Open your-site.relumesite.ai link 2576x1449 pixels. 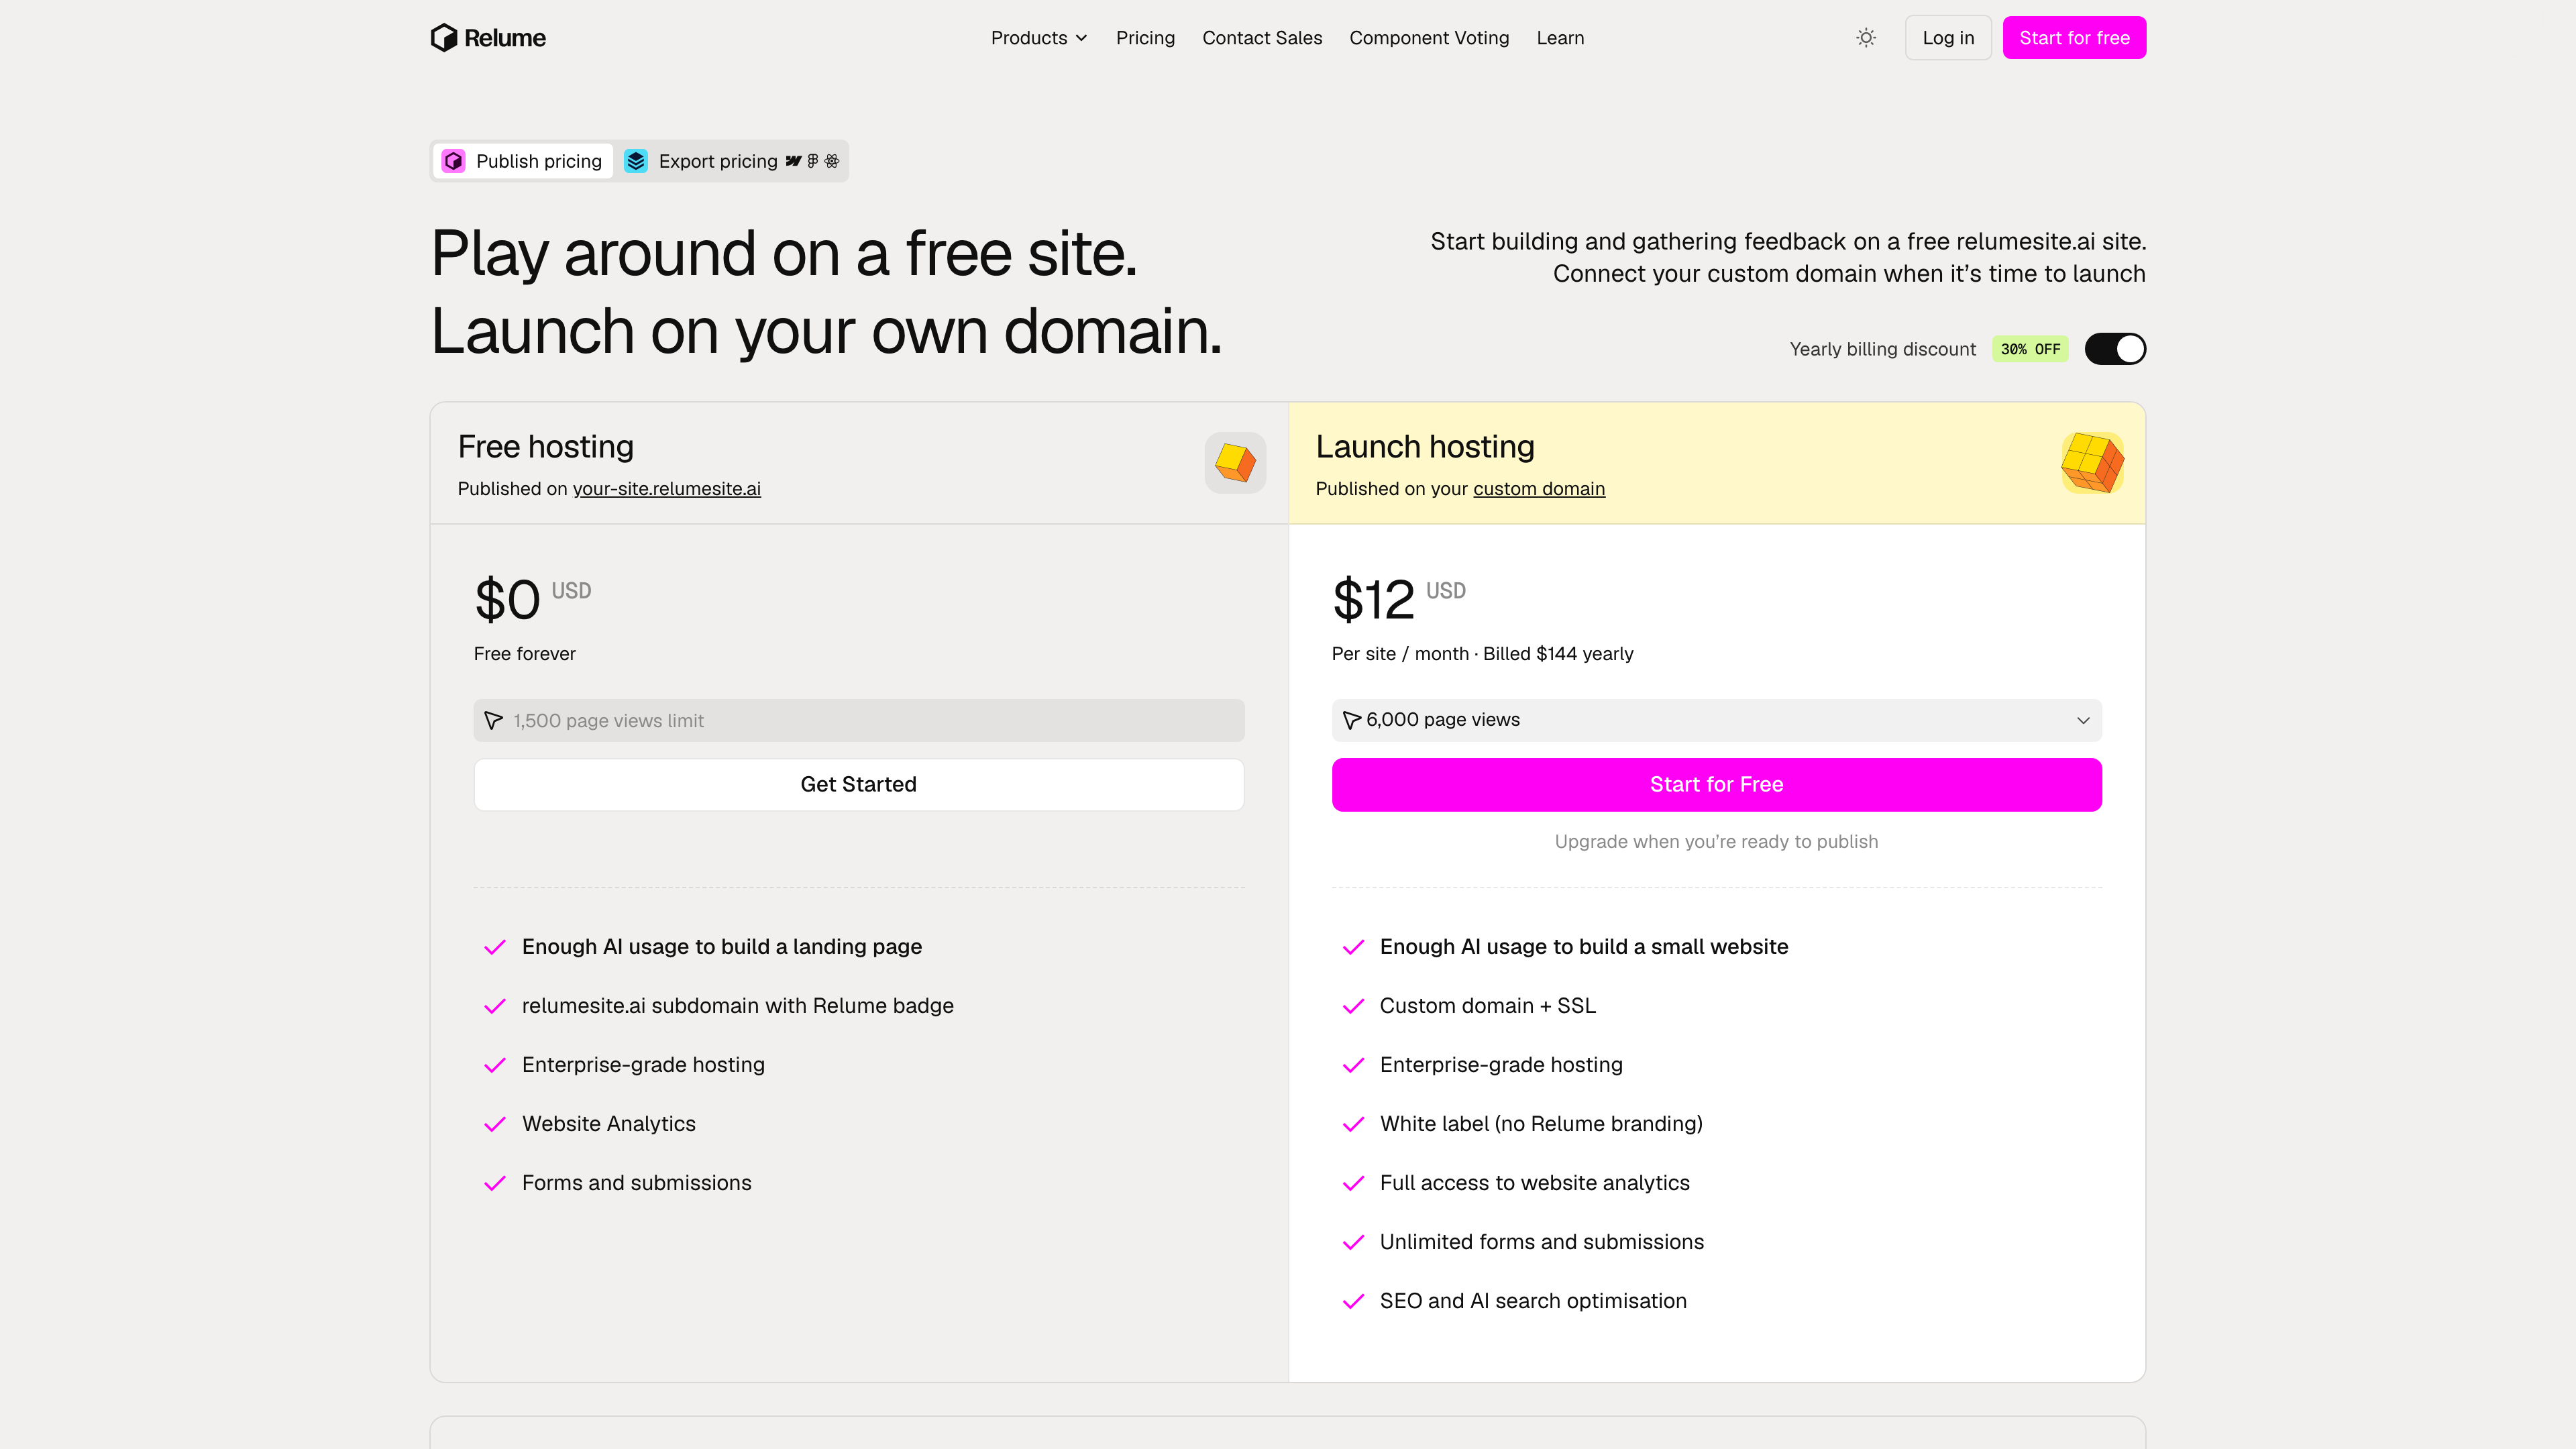(666, 489)
